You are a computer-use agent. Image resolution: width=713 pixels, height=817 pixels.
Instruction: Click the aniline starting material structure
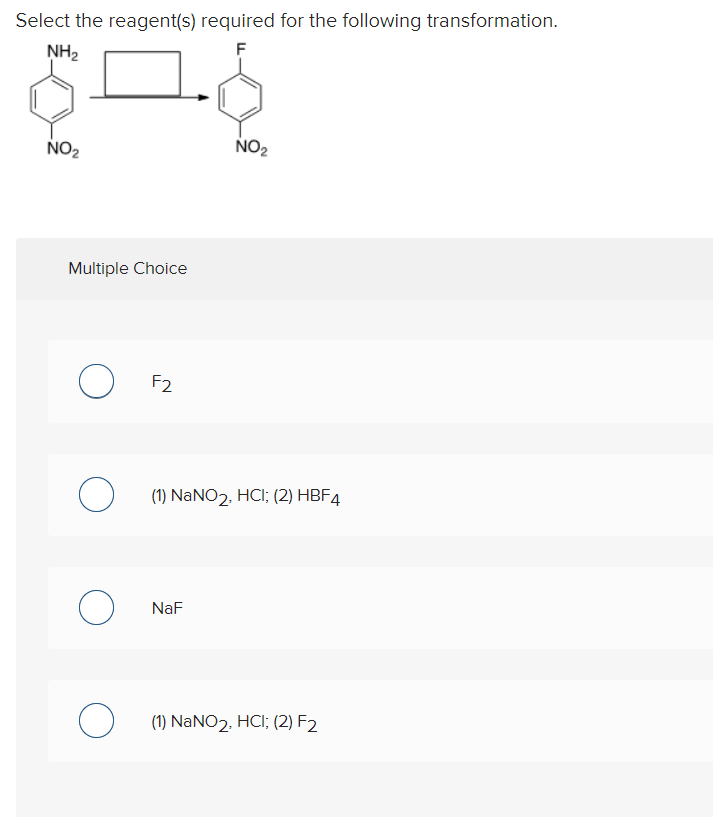click(x=52, y=98)
